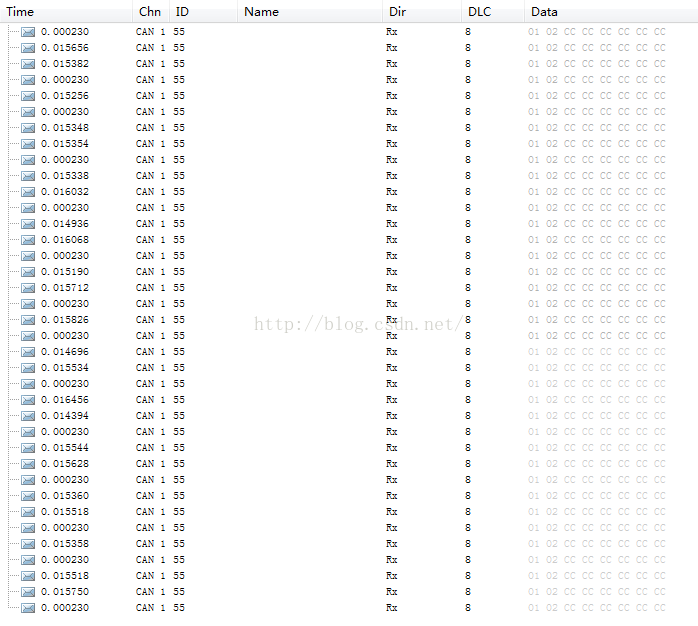Select the time value 0.015358
Screen dimensions: 698x626
pyautogui.click(x=65, y=544)
